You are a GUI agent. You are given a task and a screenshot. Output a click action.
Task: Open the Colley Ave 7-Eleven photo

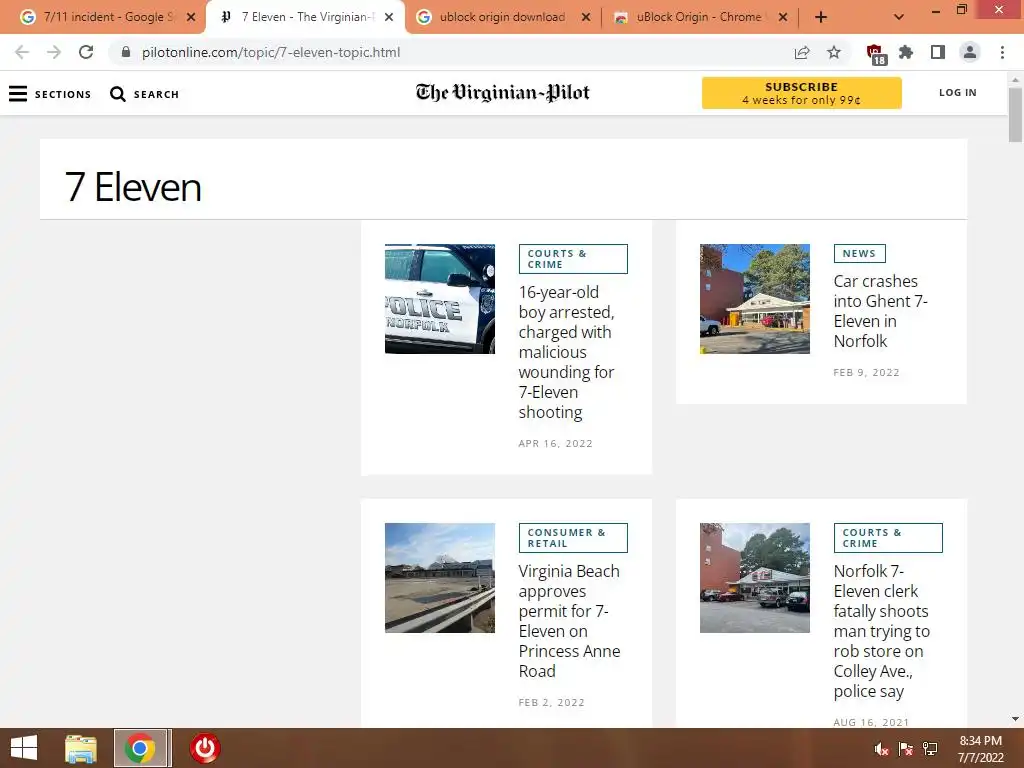point(754,577)
